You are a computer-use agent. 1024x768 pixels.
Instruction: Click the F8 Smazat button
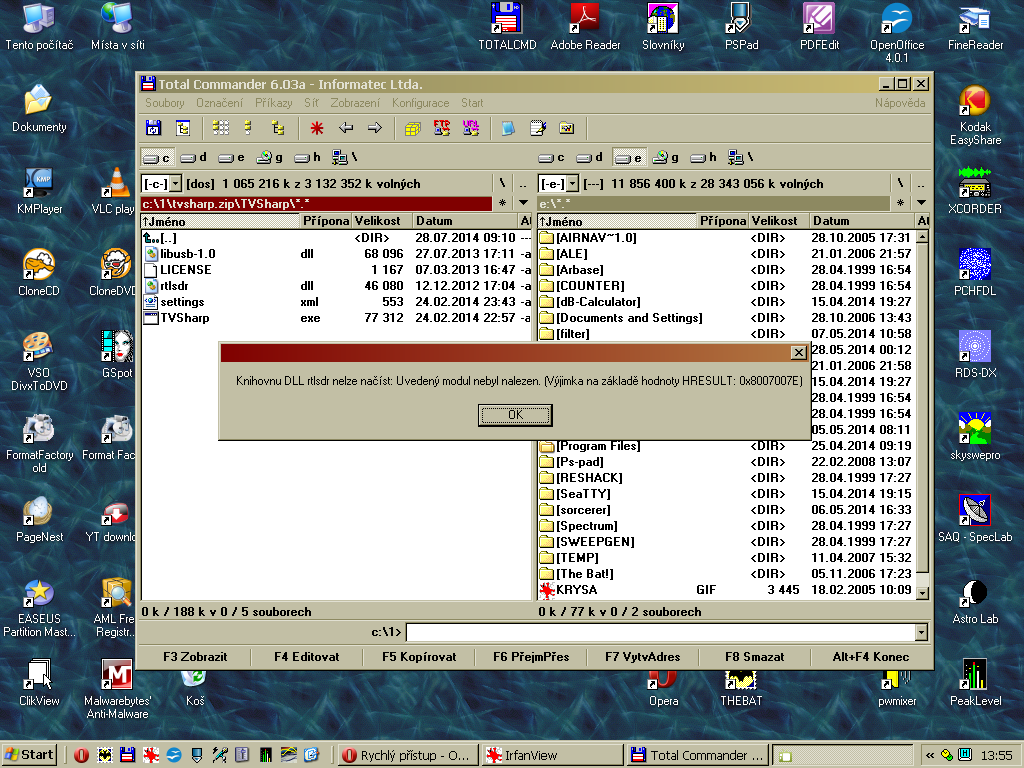click(754, 657)
